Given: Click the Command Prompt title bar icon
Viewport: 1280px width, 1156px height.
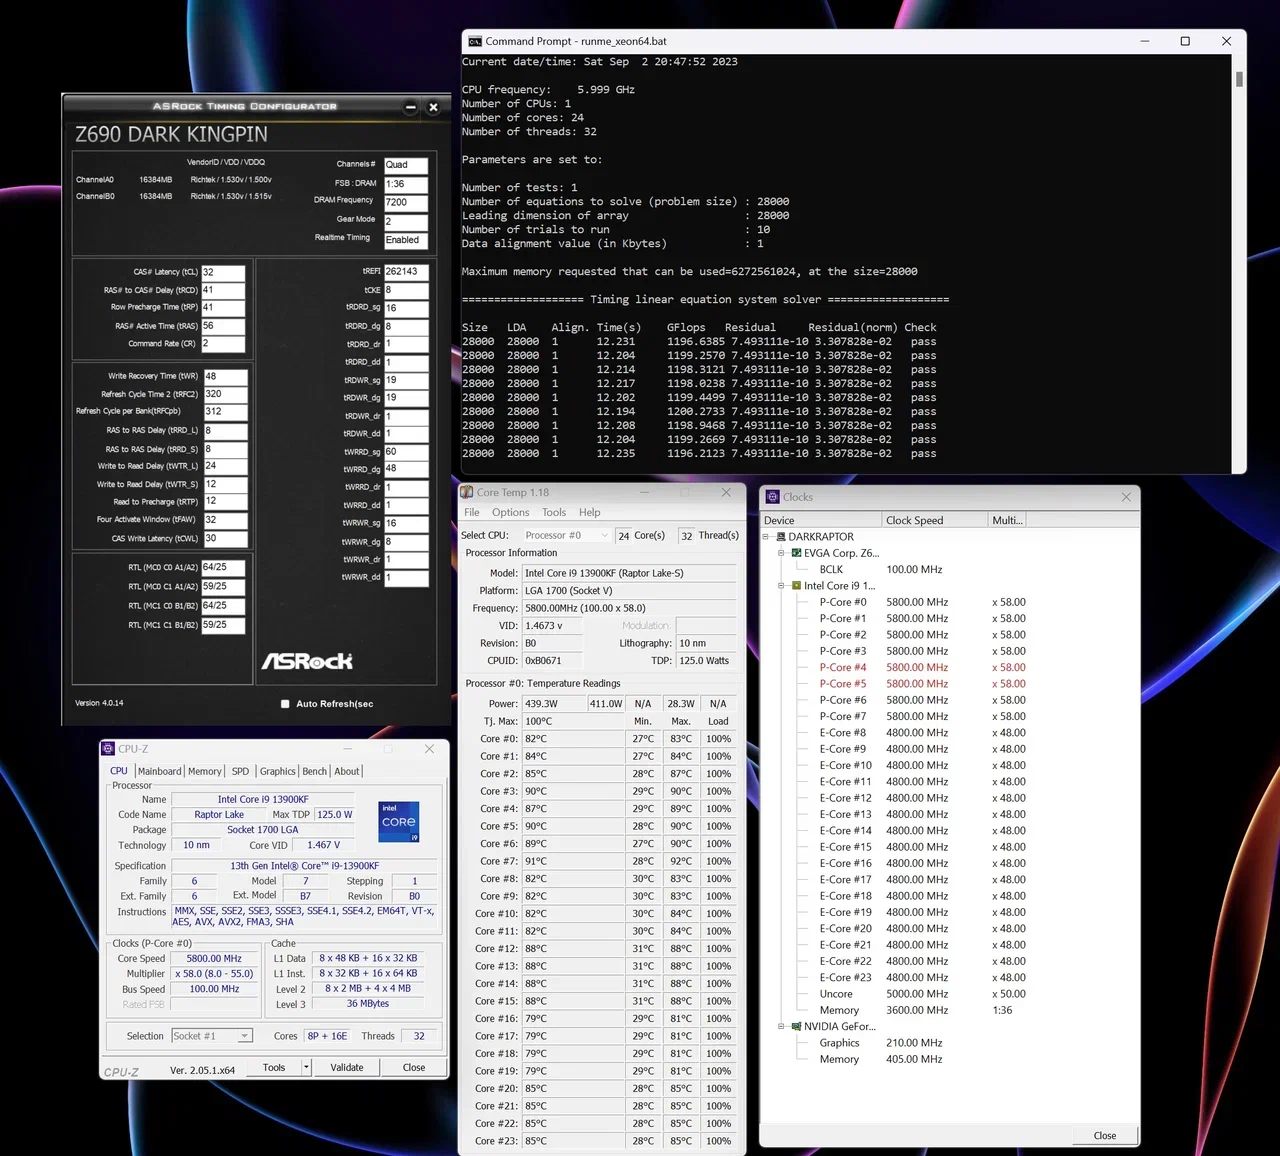Looking at the screenshot, I should (x=475, y=41).
